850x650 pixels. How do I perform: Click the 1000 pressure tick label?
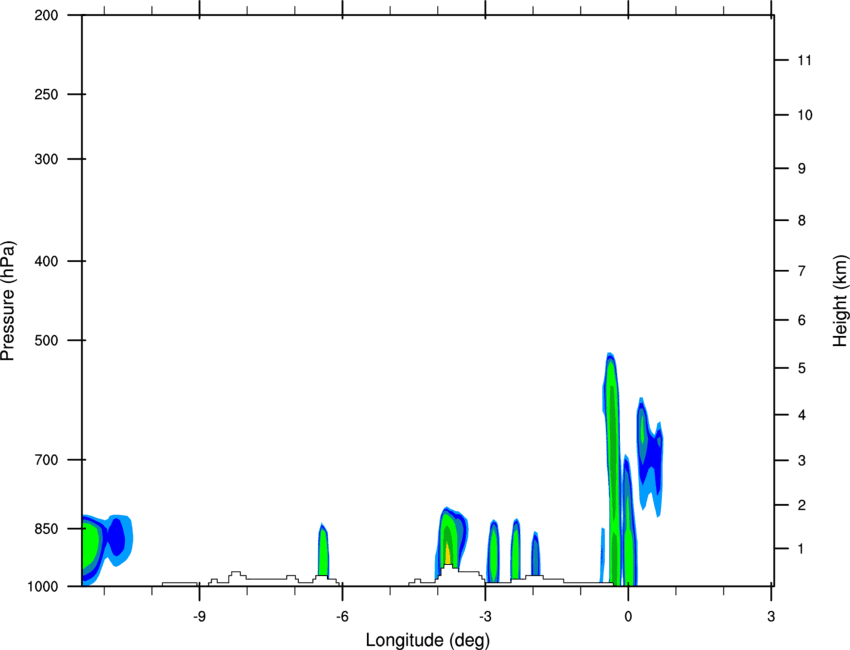click(43, 586)
